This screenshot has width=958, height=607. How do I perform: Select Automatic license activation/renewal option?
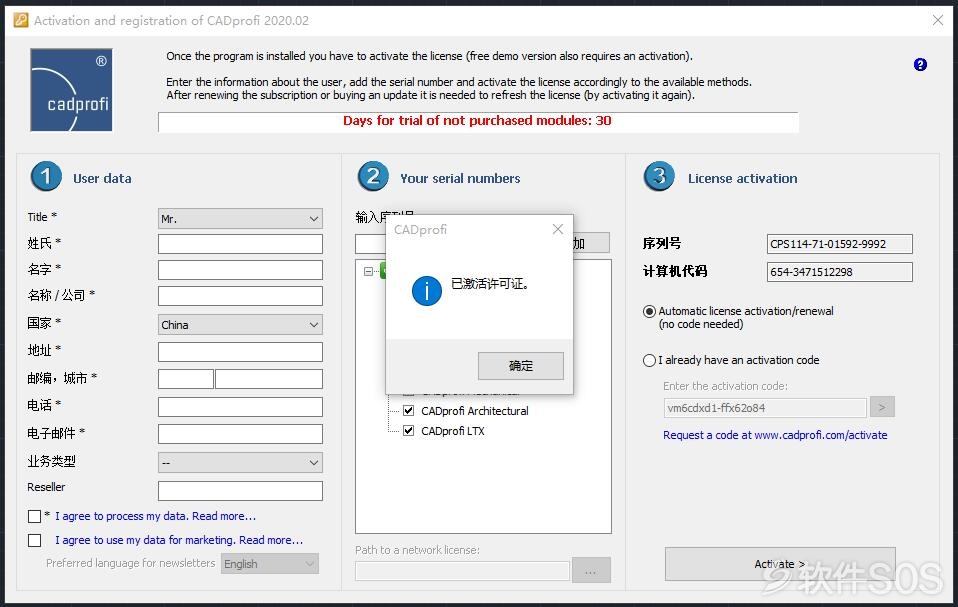[x=649, y=311]
